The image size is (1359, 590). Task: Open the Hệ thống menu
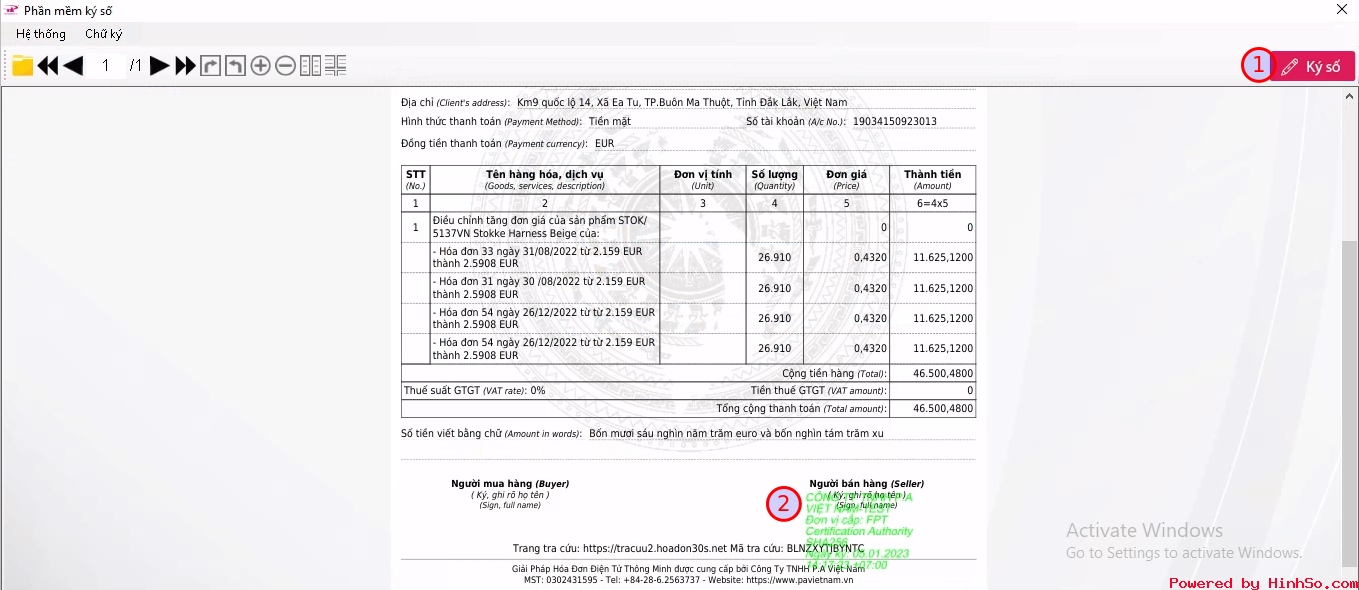(x=41, y=34)
